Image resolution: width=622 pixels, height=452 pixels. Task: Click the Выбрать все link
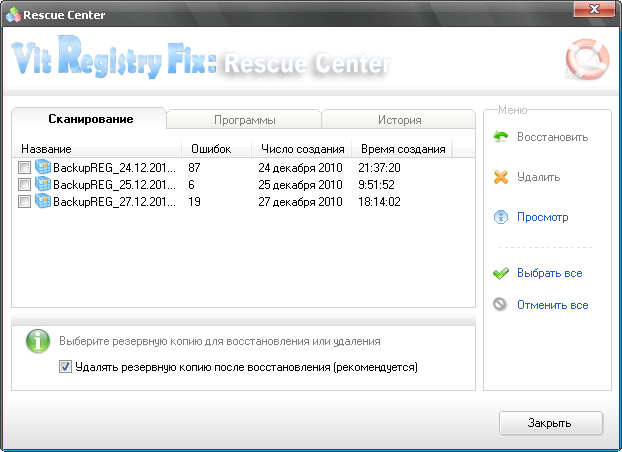click(x=549, y=273)
